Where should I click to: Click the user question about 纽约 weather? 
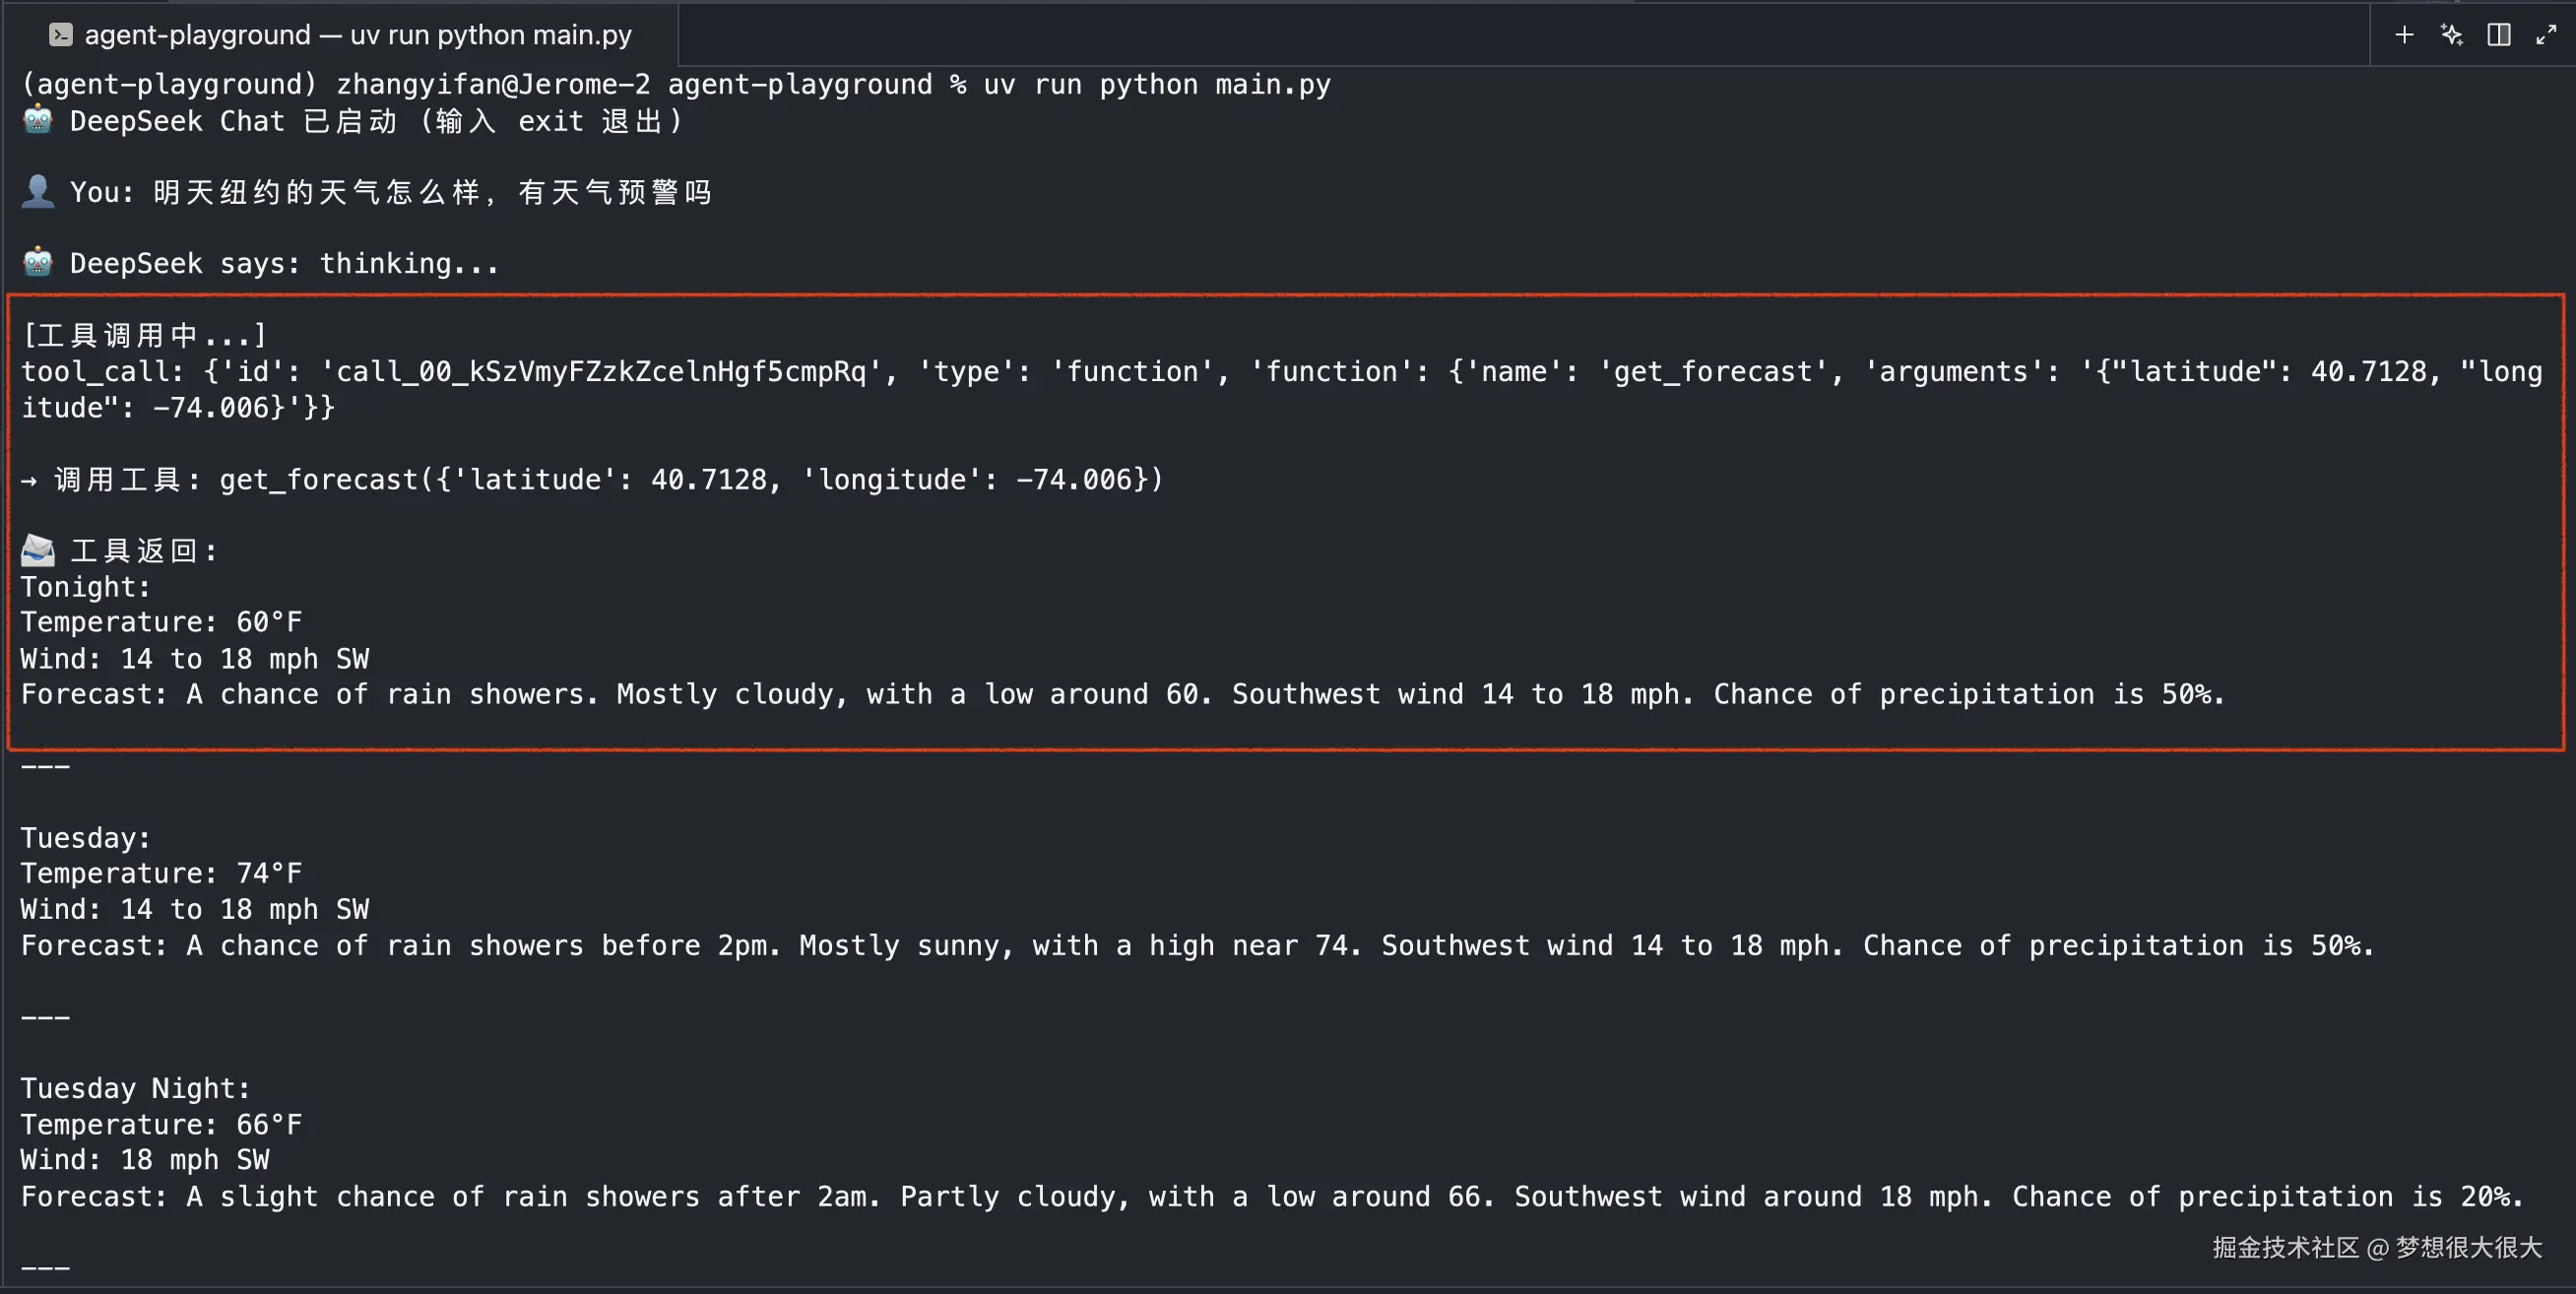pos(432,192)
